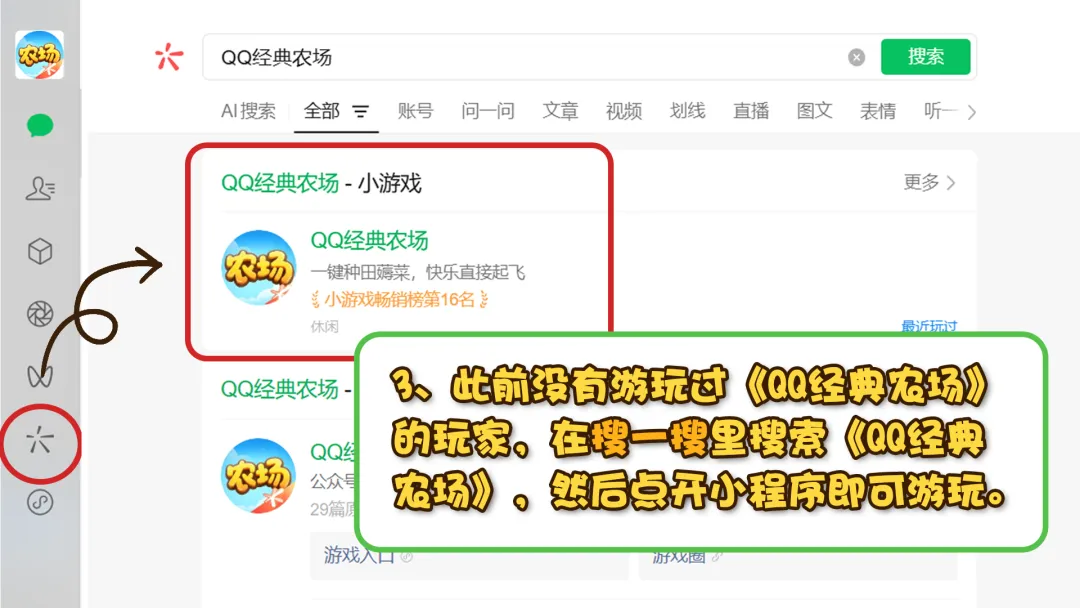
Task: Open Channels butterfly icon in sidebar
Action: pyautogui.click(x=40, y=376)
